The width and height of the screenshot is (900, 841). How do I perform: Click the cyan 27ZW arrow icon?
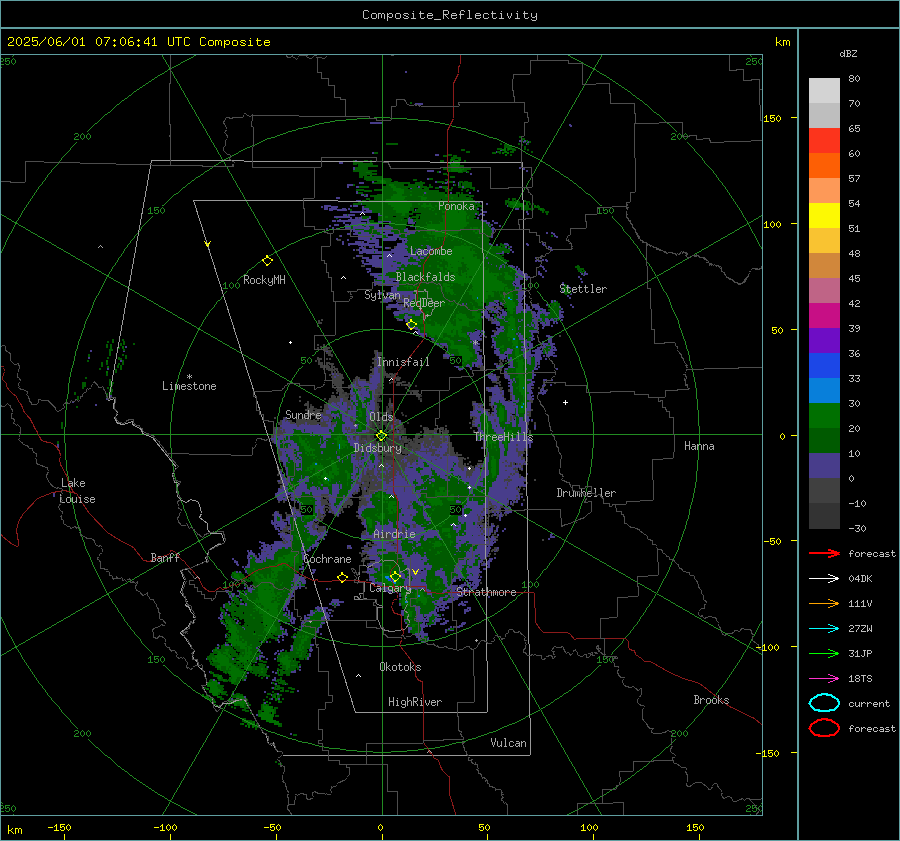pyautogui.click(x=824, y=629)
